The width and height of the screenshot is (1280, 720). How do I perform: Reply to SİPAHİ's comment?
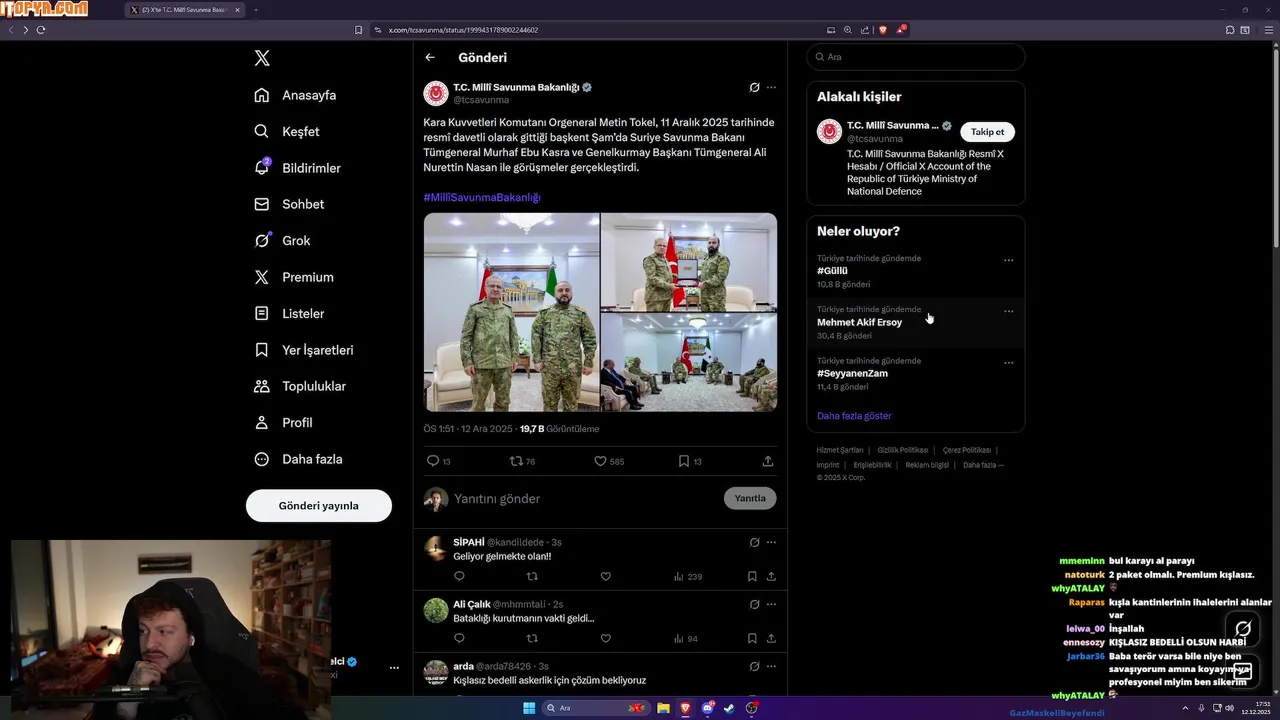[x=459, y=576]
